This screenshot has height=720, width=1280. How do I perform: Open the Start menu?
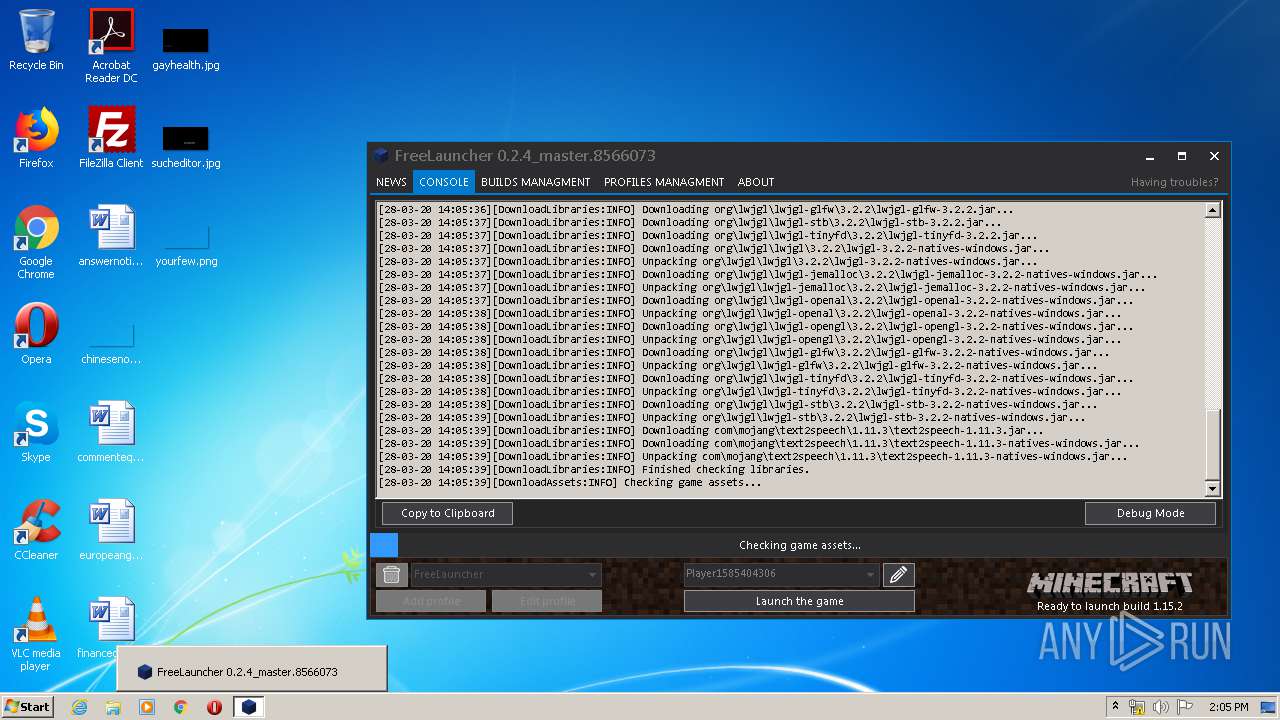click(27, 707)
